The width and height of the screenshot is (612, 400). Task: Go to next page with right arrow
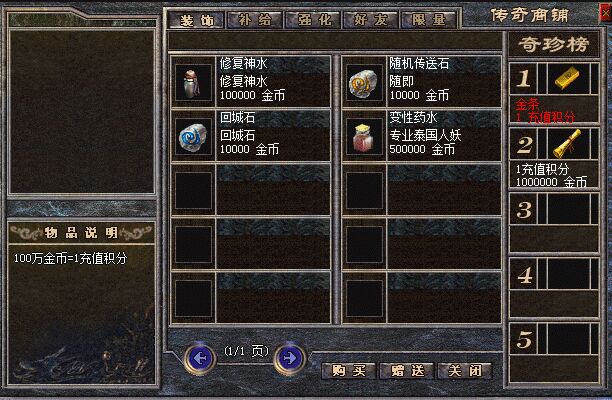pos(290,358)
